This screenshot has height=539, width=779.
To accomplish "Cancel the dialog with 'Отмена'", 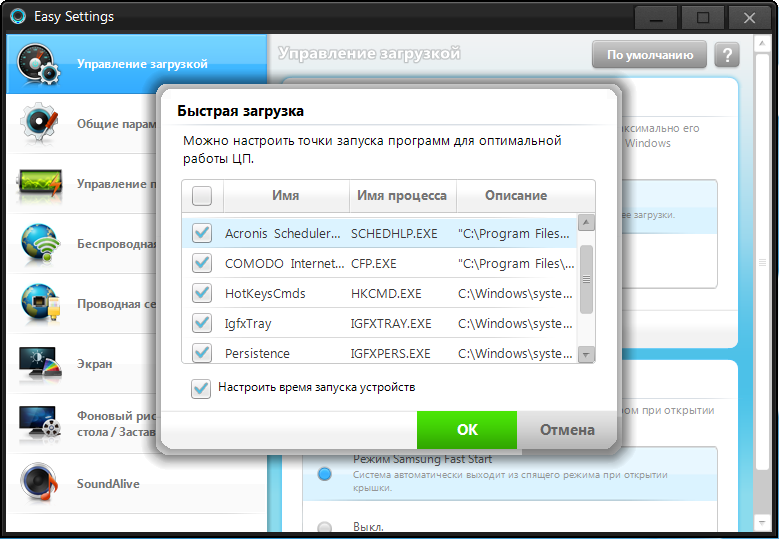I will [x=567, y=430].
